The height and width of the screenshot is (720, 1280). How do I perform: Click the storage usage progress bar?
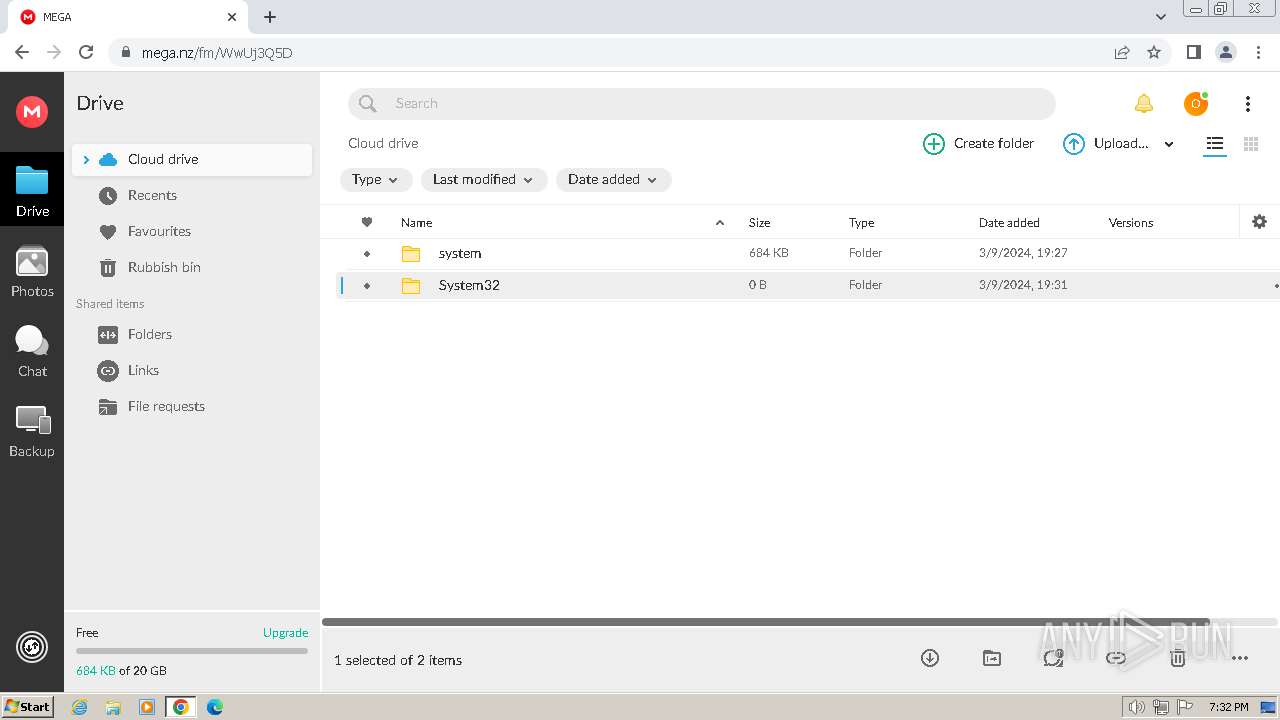tap(192, 651)
